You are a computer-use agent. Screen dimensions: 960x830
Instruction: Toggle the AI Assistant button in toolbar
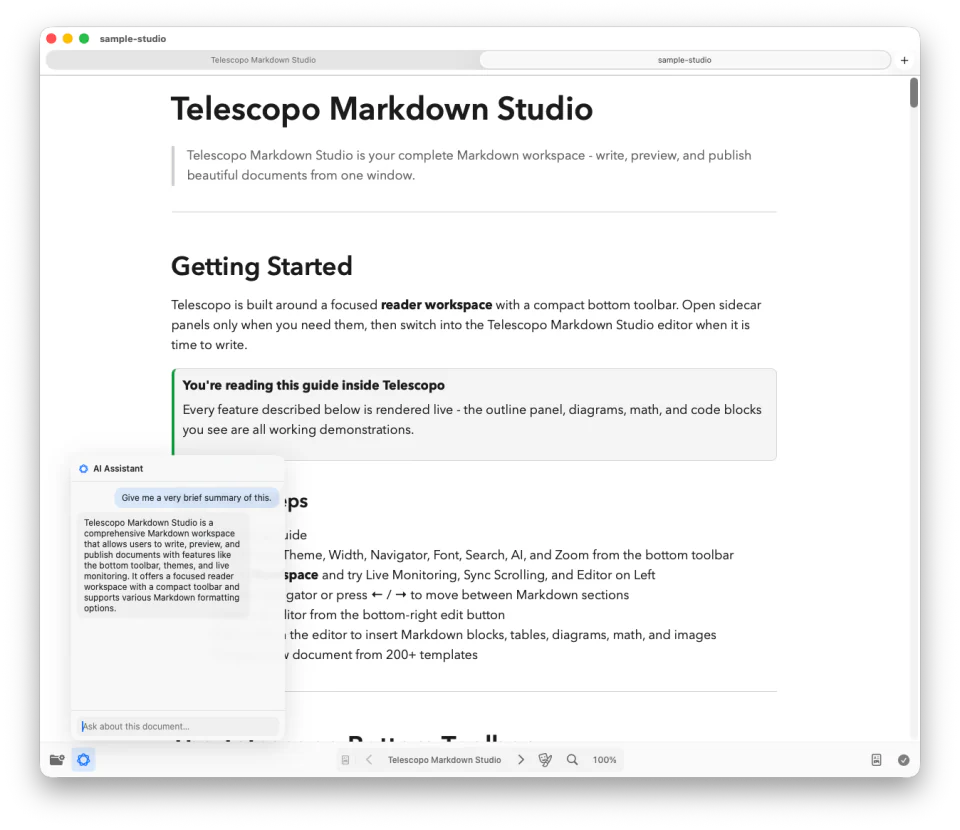[x=83, y=760]
